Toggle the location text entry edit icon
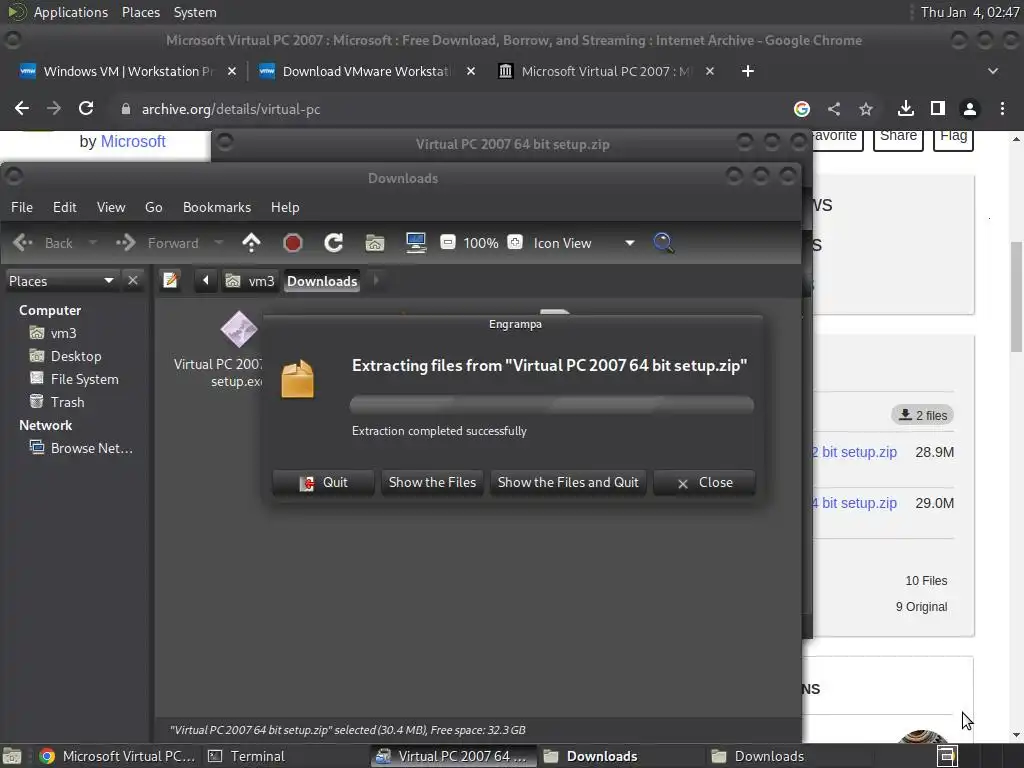This screenshot has height=768, width=1024. 170,281
